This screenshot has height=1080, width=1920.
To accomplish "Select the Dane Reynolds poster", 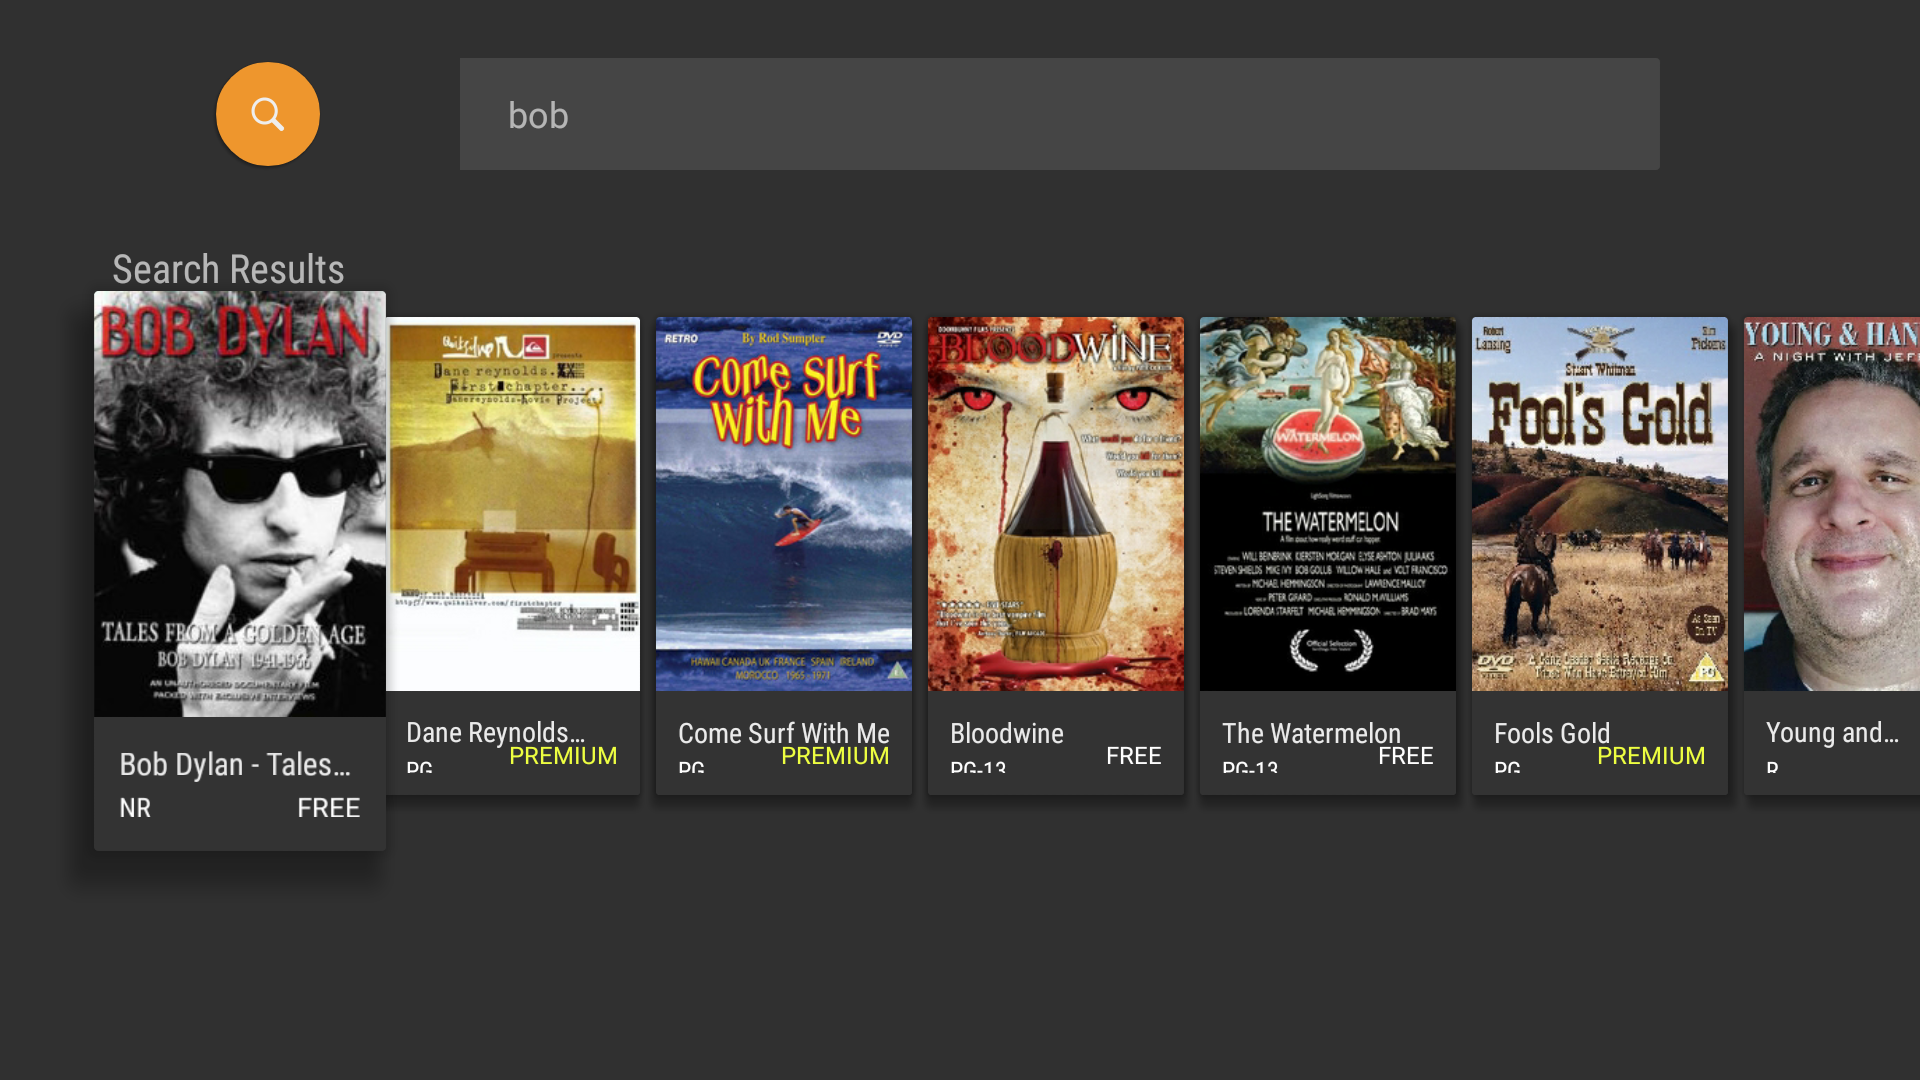I will [x=512, y=502].
